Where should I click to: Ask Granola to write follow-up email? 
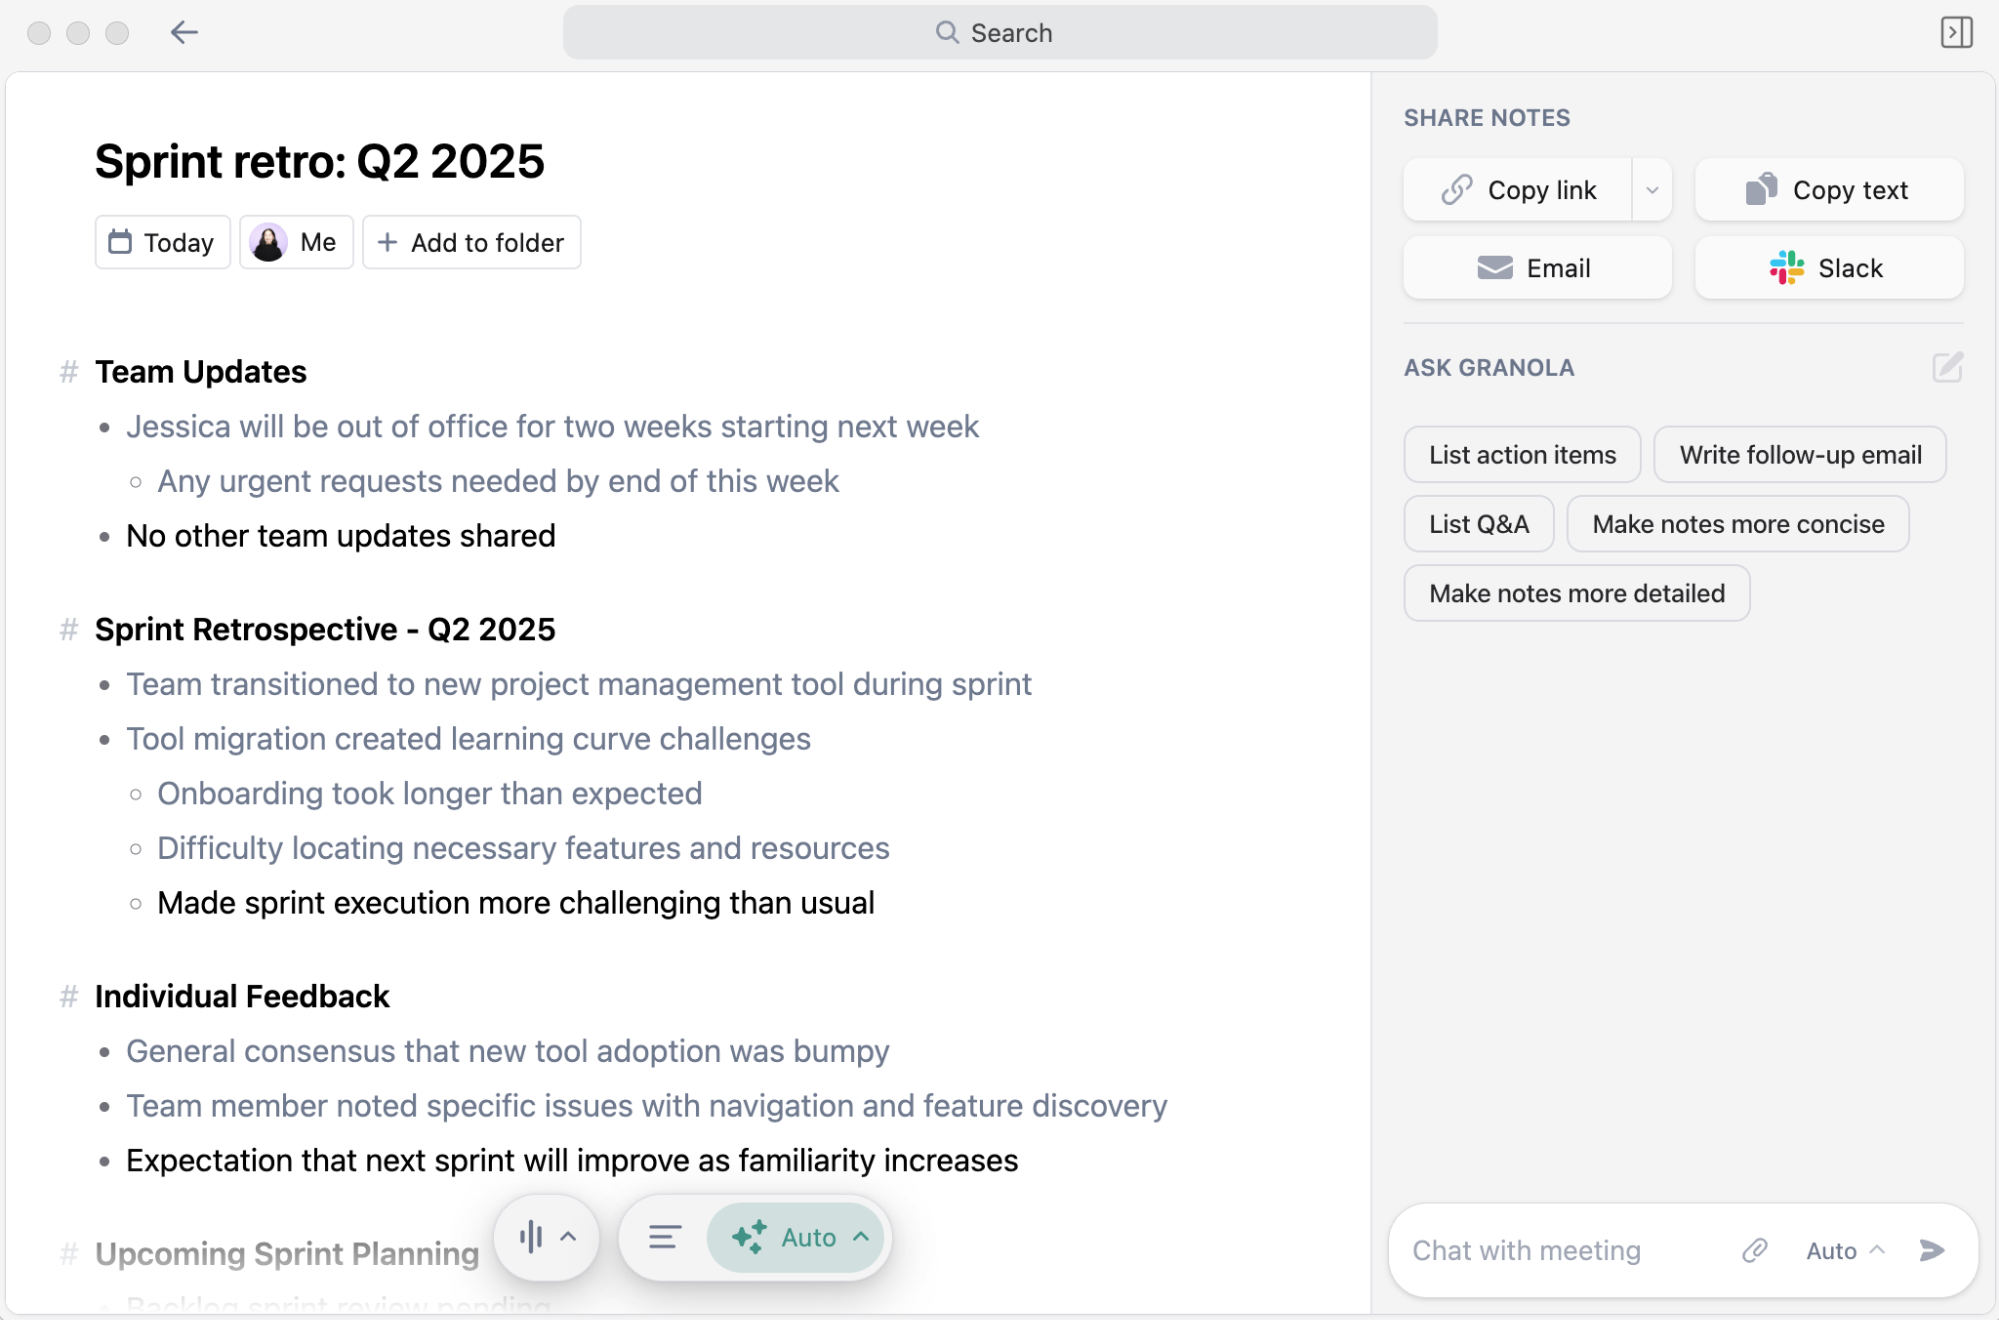click(1799, 454)
